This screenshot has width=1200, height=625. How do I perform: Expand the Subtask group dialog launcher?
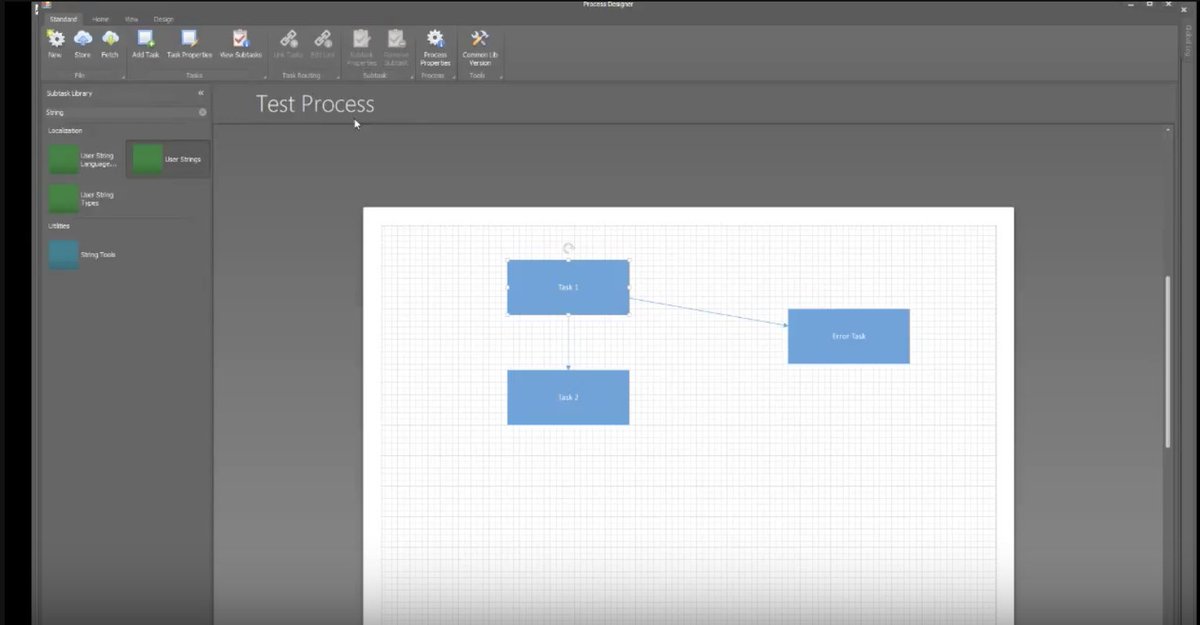(410, 77)
